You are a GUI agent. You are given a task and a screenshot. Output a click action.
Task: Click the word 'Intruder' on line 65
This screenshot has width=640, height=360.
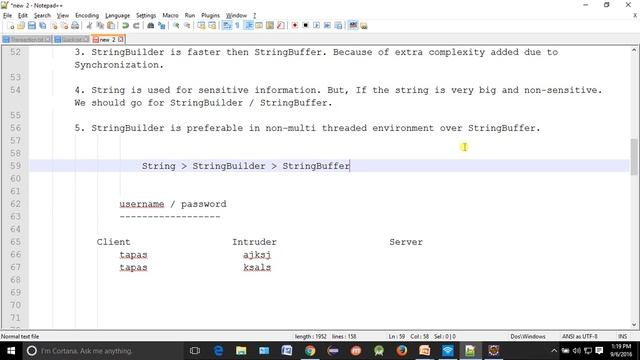(254, 242)
